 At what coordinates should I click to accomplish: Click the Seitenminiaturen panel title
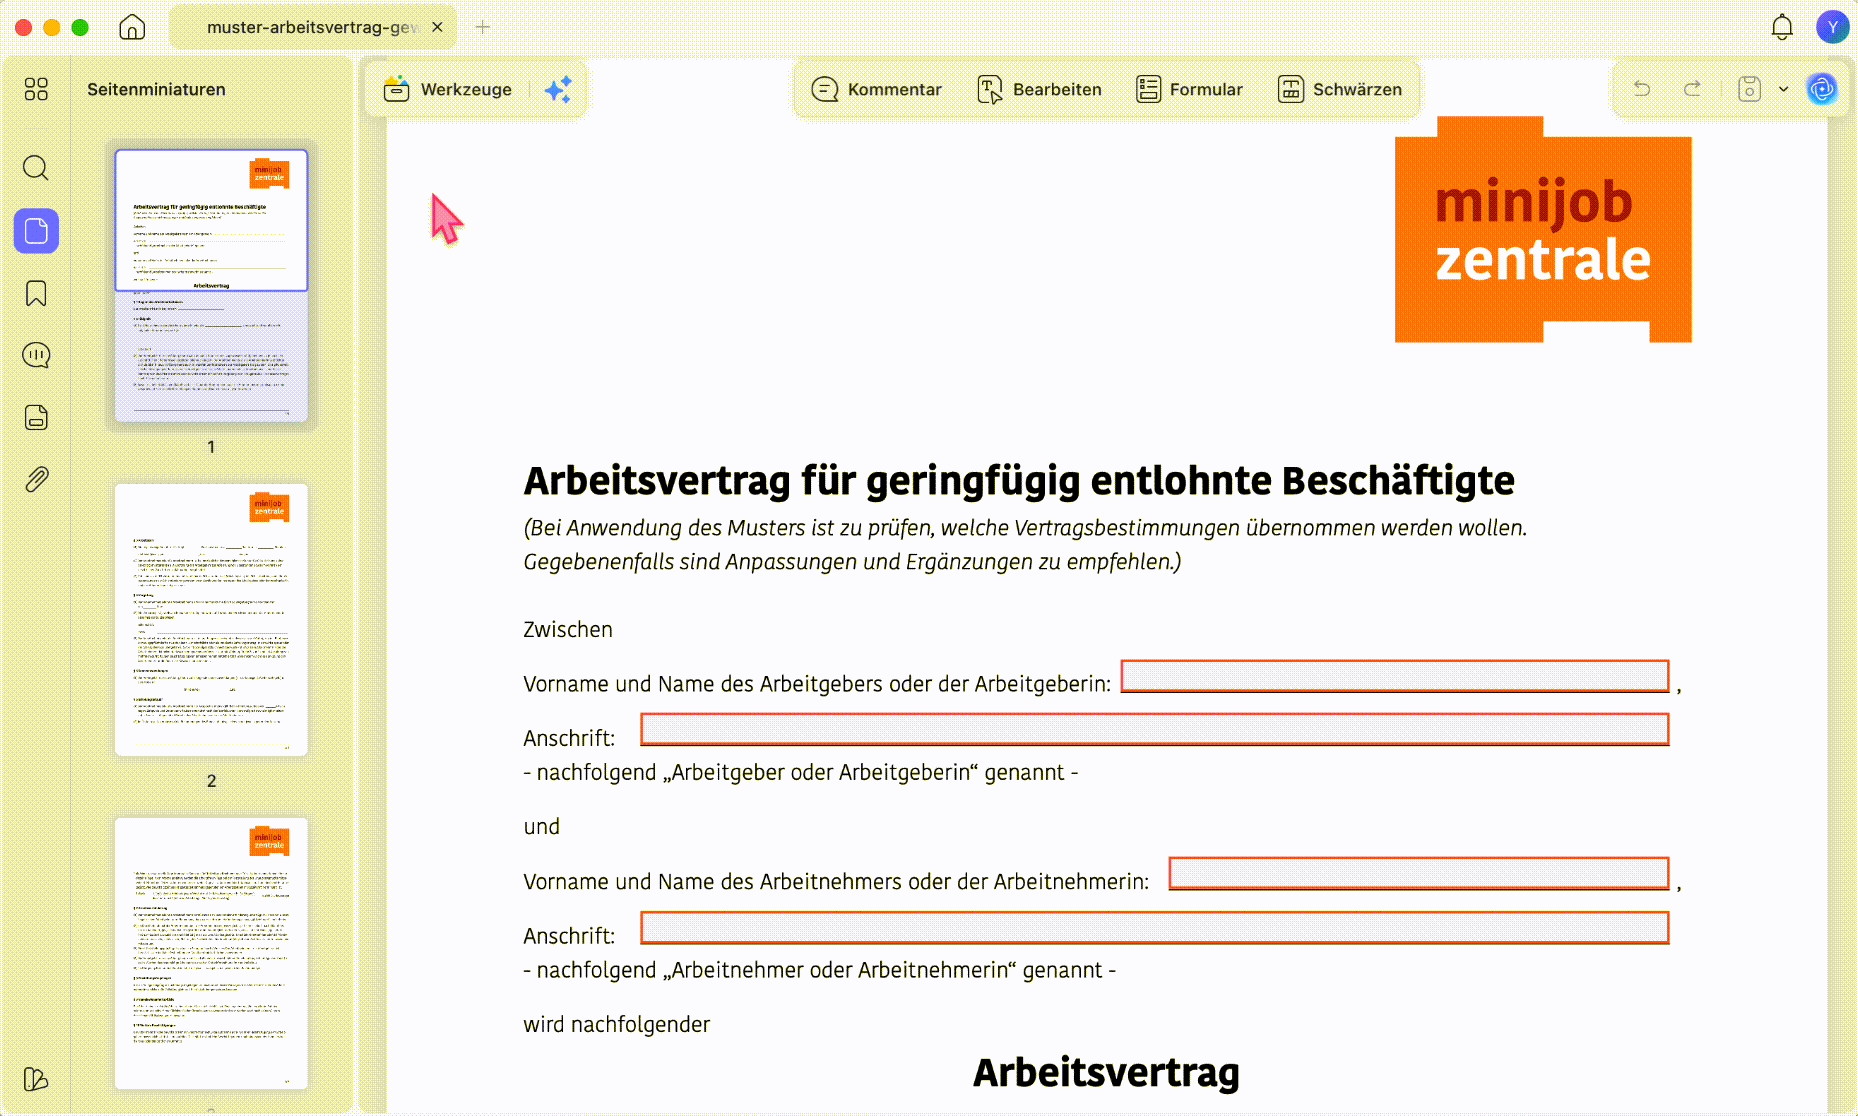156,89
